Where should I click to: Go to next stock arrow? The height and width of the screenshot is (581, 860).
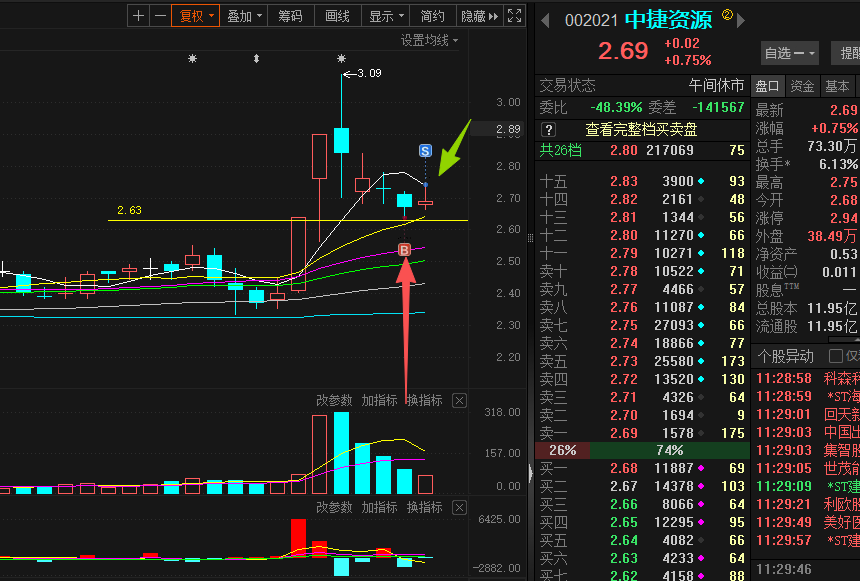[741, 21]
